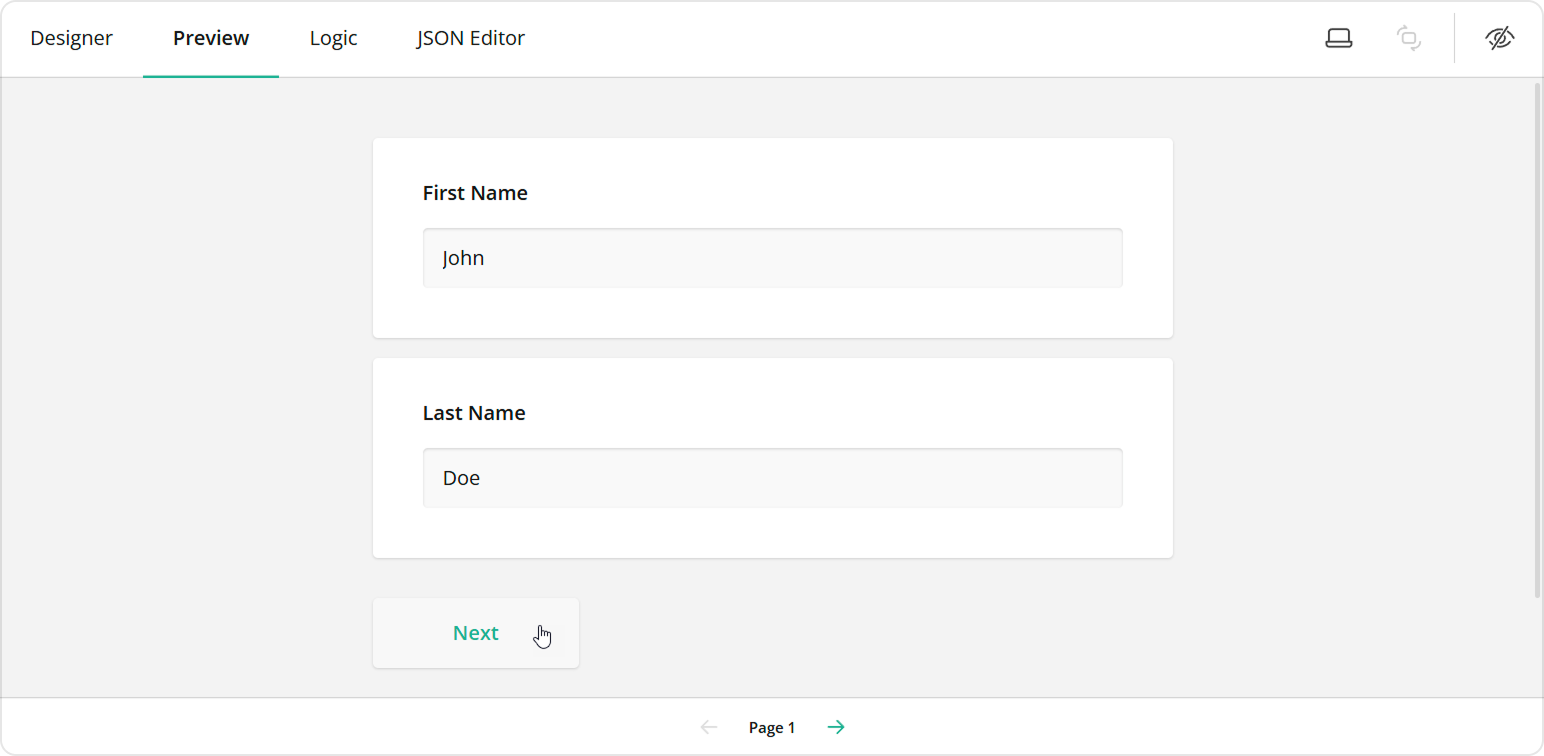Click the grayed previous page arrow
This screenshot has height=756, width=1544.
click(x=709, y=727)
